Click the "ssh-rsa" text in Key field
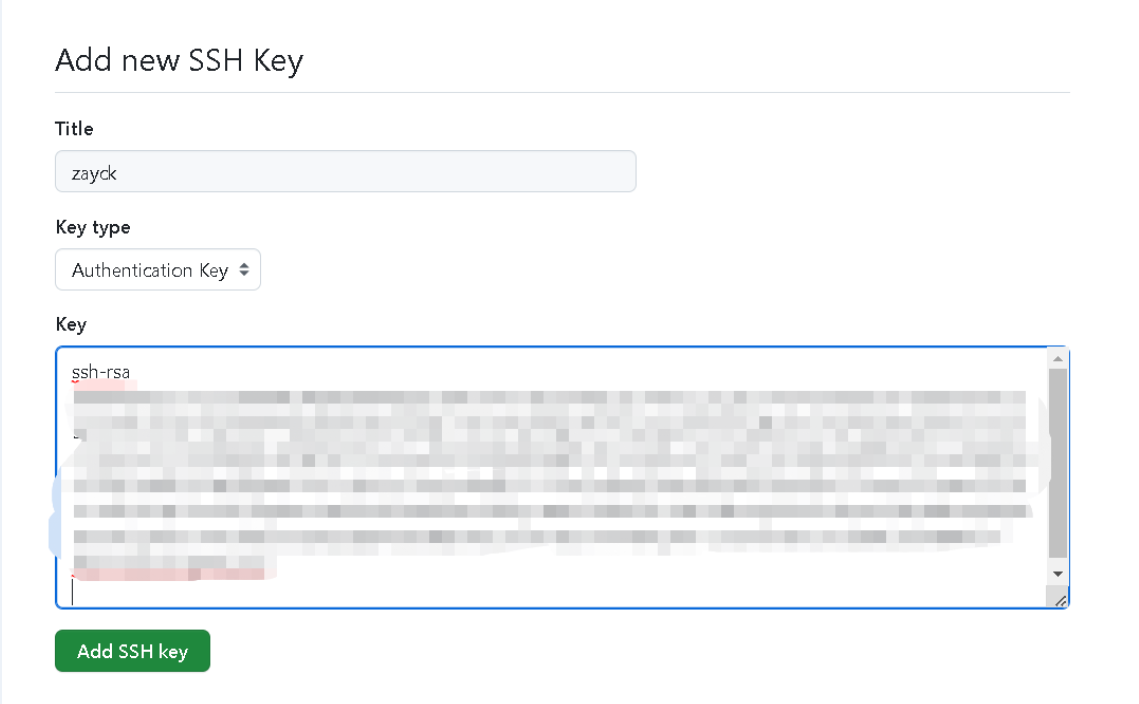1139x704 pixels. pyautogui.click(x=100, y=373)
